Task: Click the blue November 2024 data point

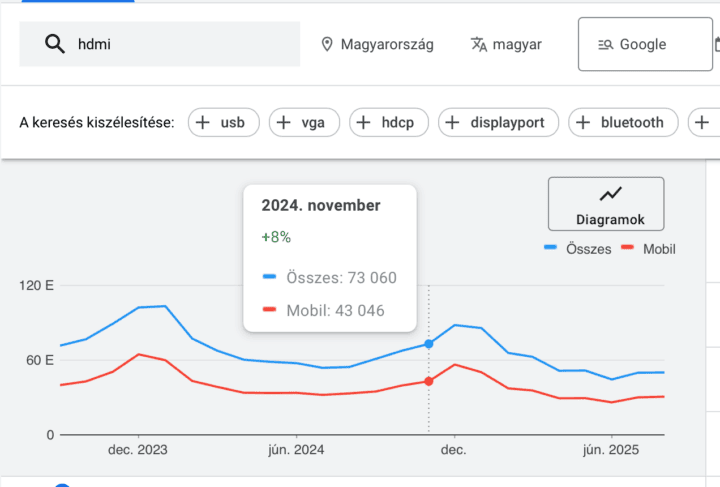Action: coord(429,344)
